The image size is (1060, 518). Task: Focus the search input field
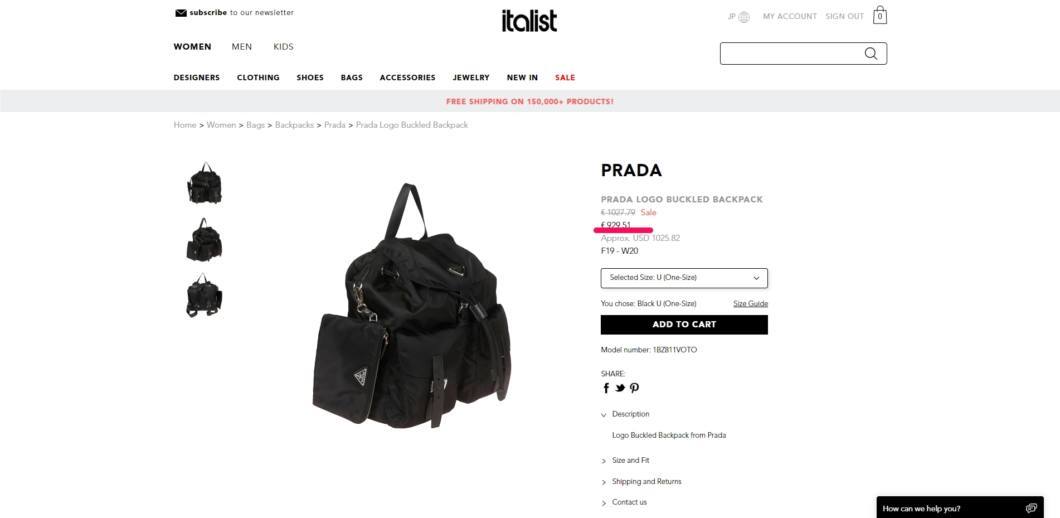click(791, 53)
